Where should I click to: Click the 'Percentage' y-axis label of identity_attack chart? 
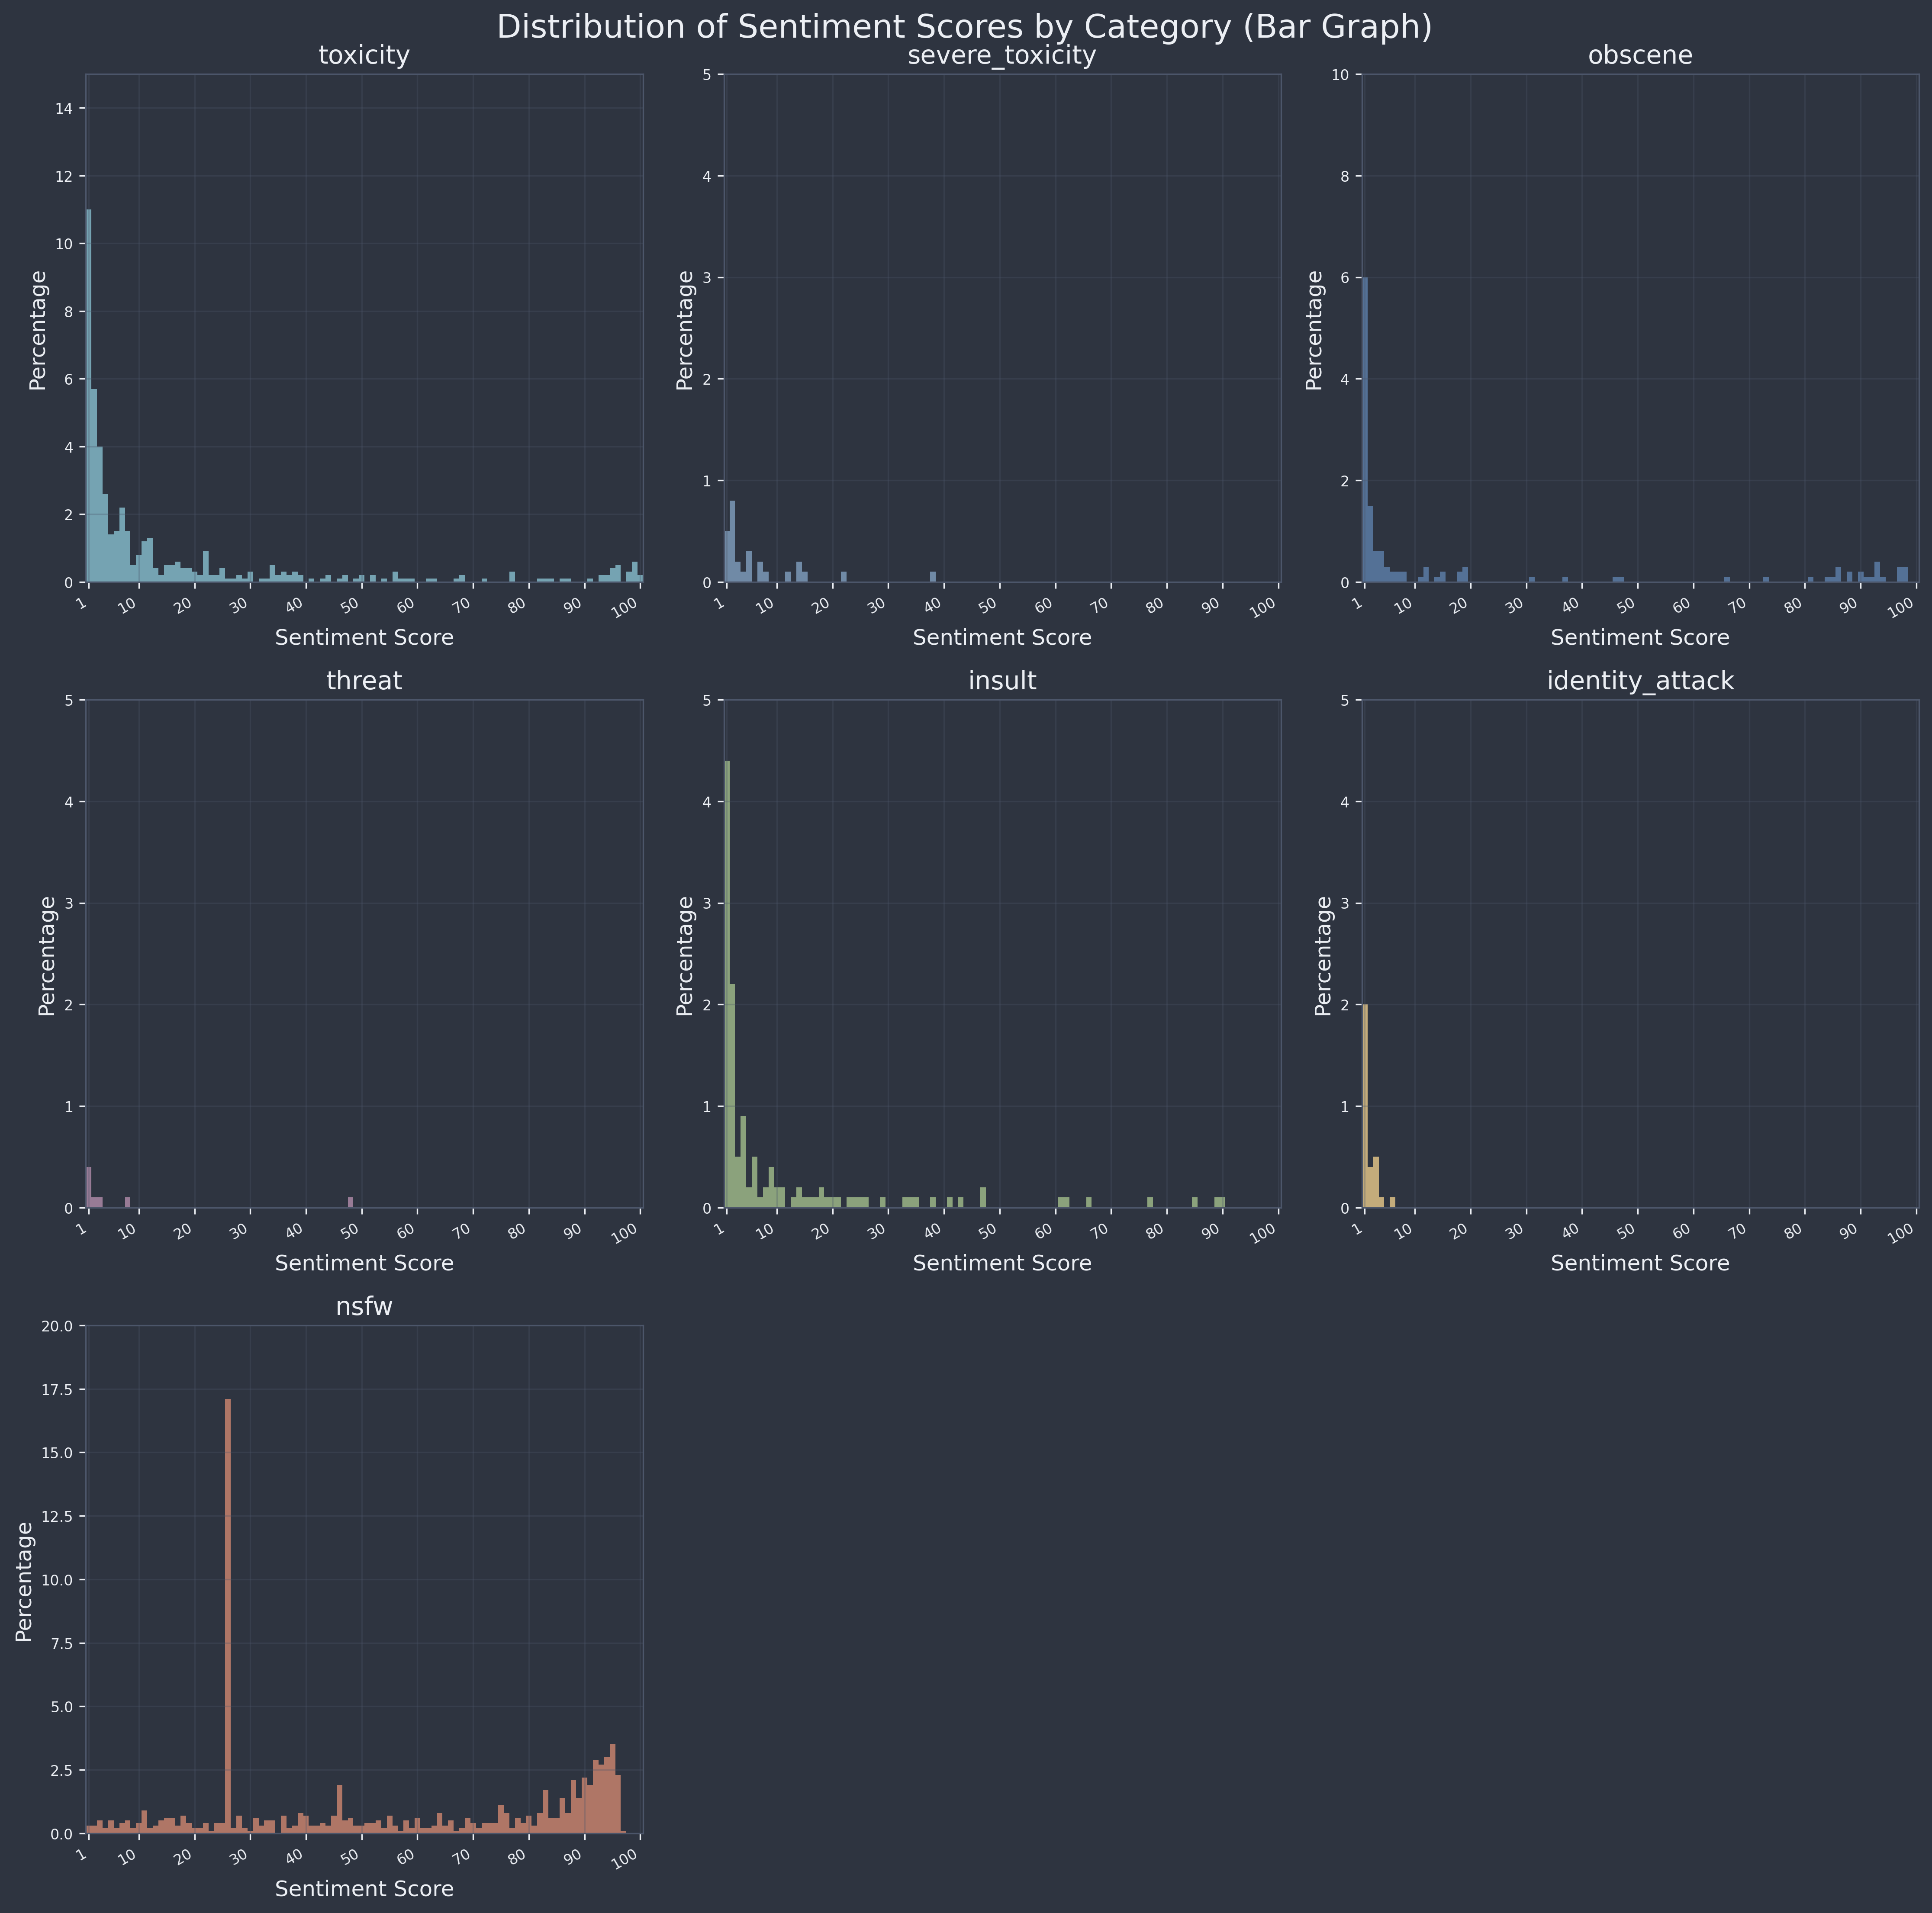(x=1323, y=955)
